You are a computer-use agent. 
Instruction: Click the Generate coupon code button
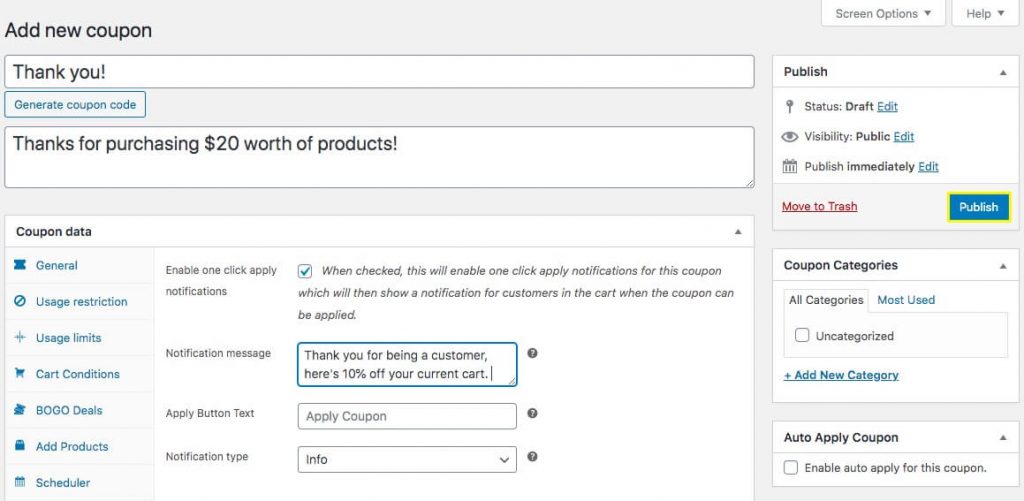point(75,104)
